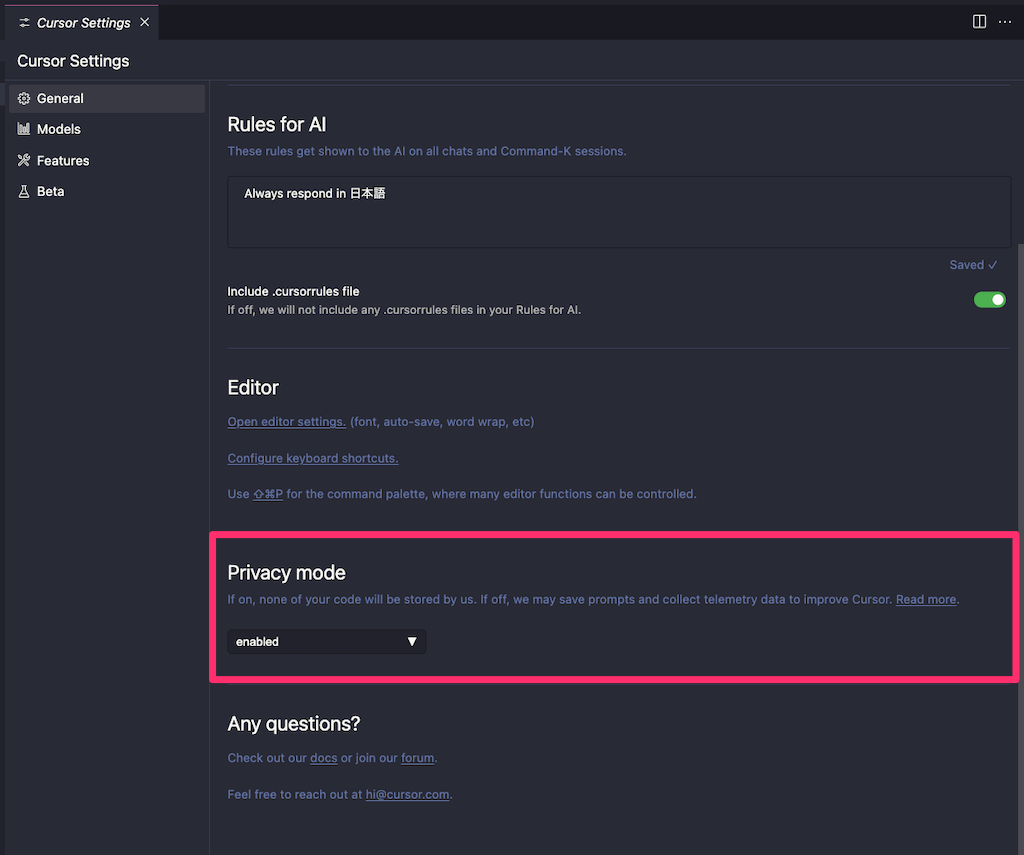
Task: Open the forum link
Action: coord(417,758)
